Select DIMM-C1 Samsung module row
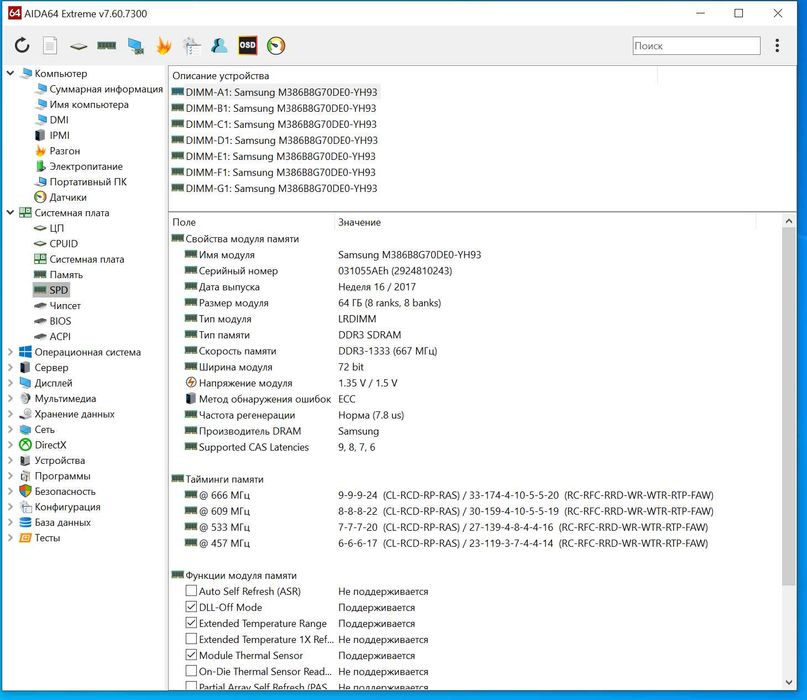This screenshot has height=700, width=807. 274,124
